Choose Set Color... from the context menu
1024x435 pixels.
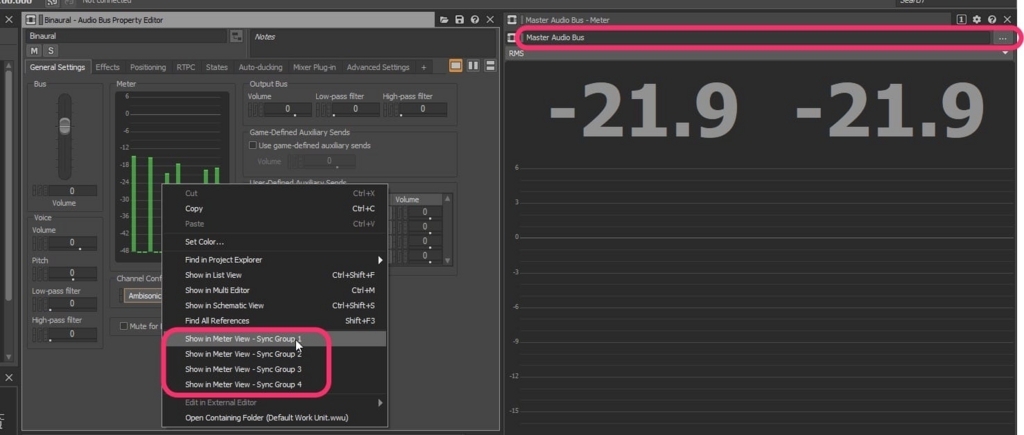pyautogui.click(x=275, y=242)
